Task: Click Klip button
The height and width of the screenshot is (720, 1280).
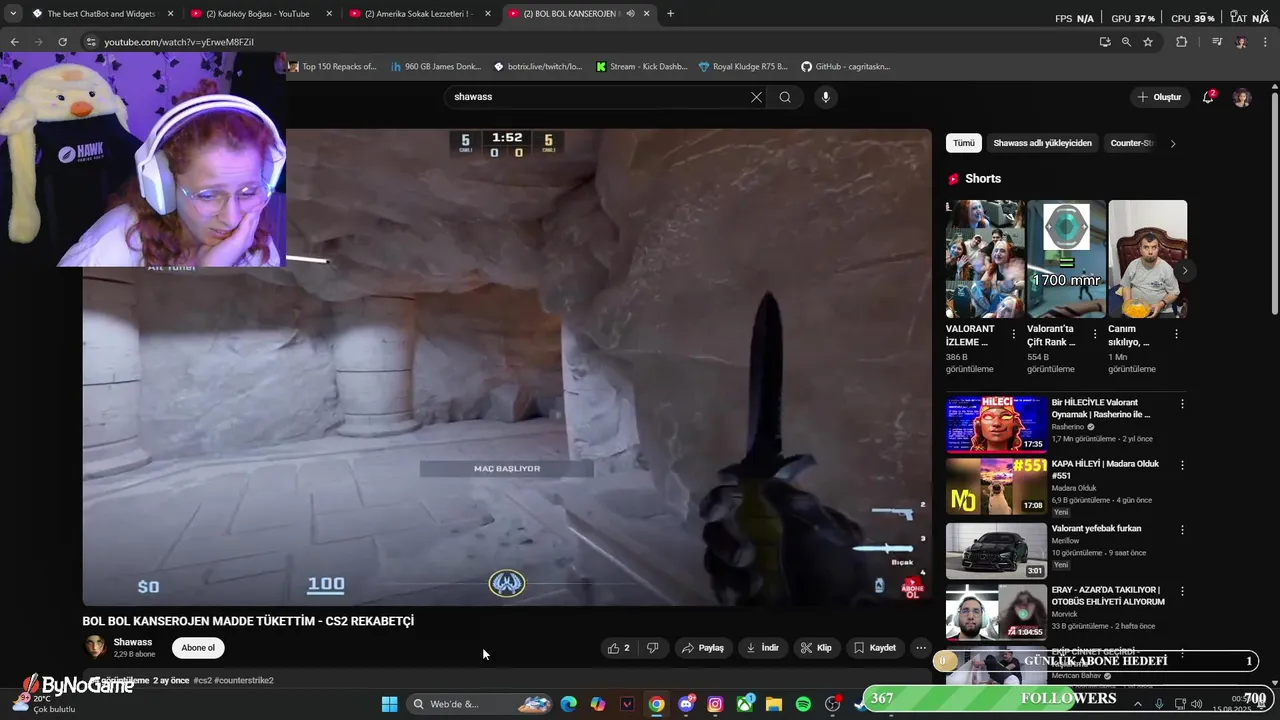Action: pos(816,648)
